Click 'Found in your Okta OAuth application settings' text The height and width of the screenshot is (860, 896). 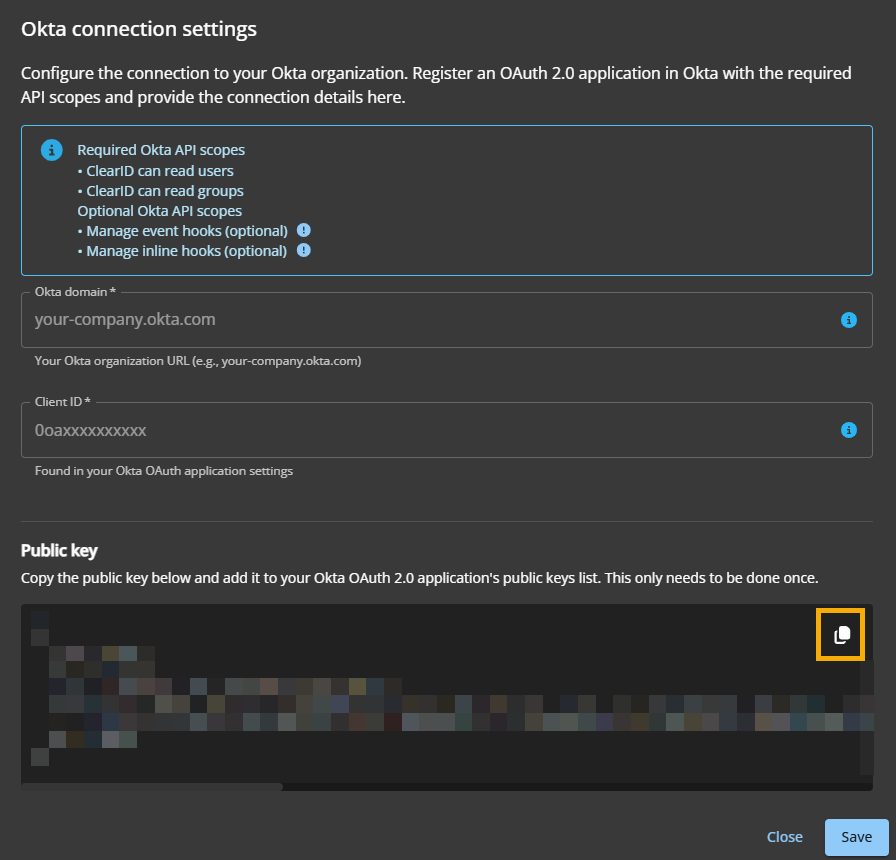pos(163,471)
